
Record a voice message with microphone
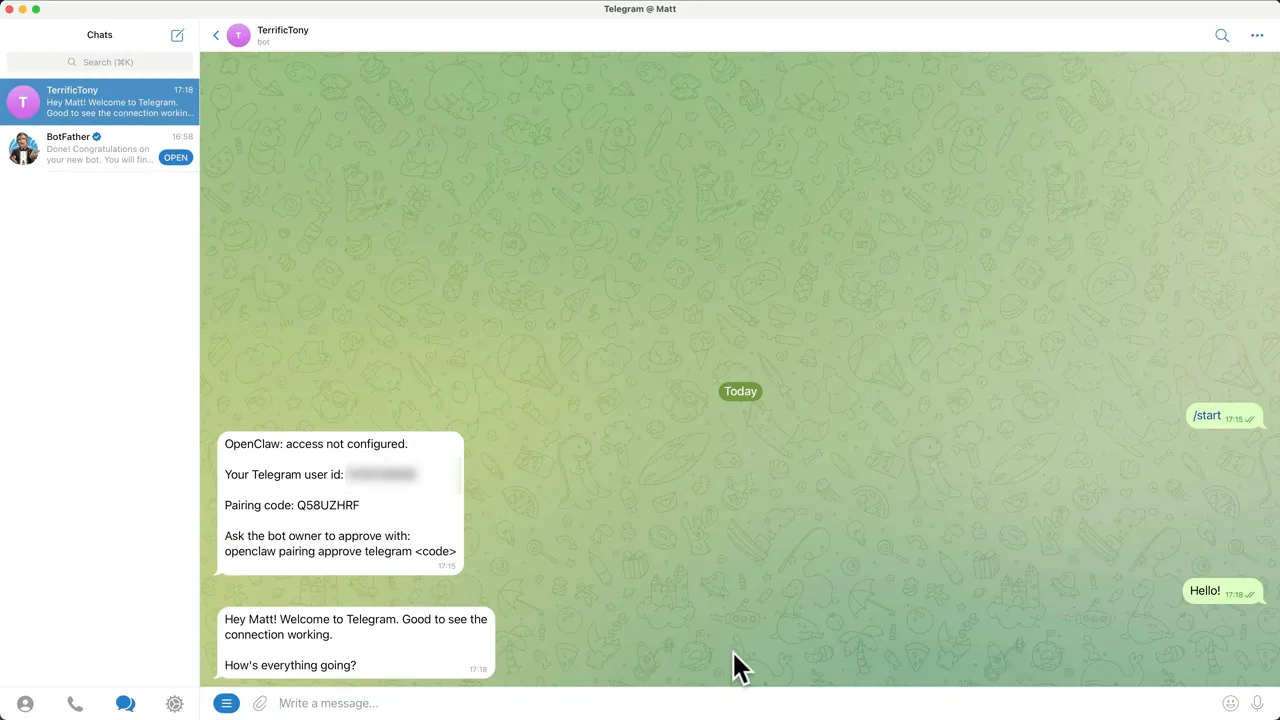[x=1257, y=703]
